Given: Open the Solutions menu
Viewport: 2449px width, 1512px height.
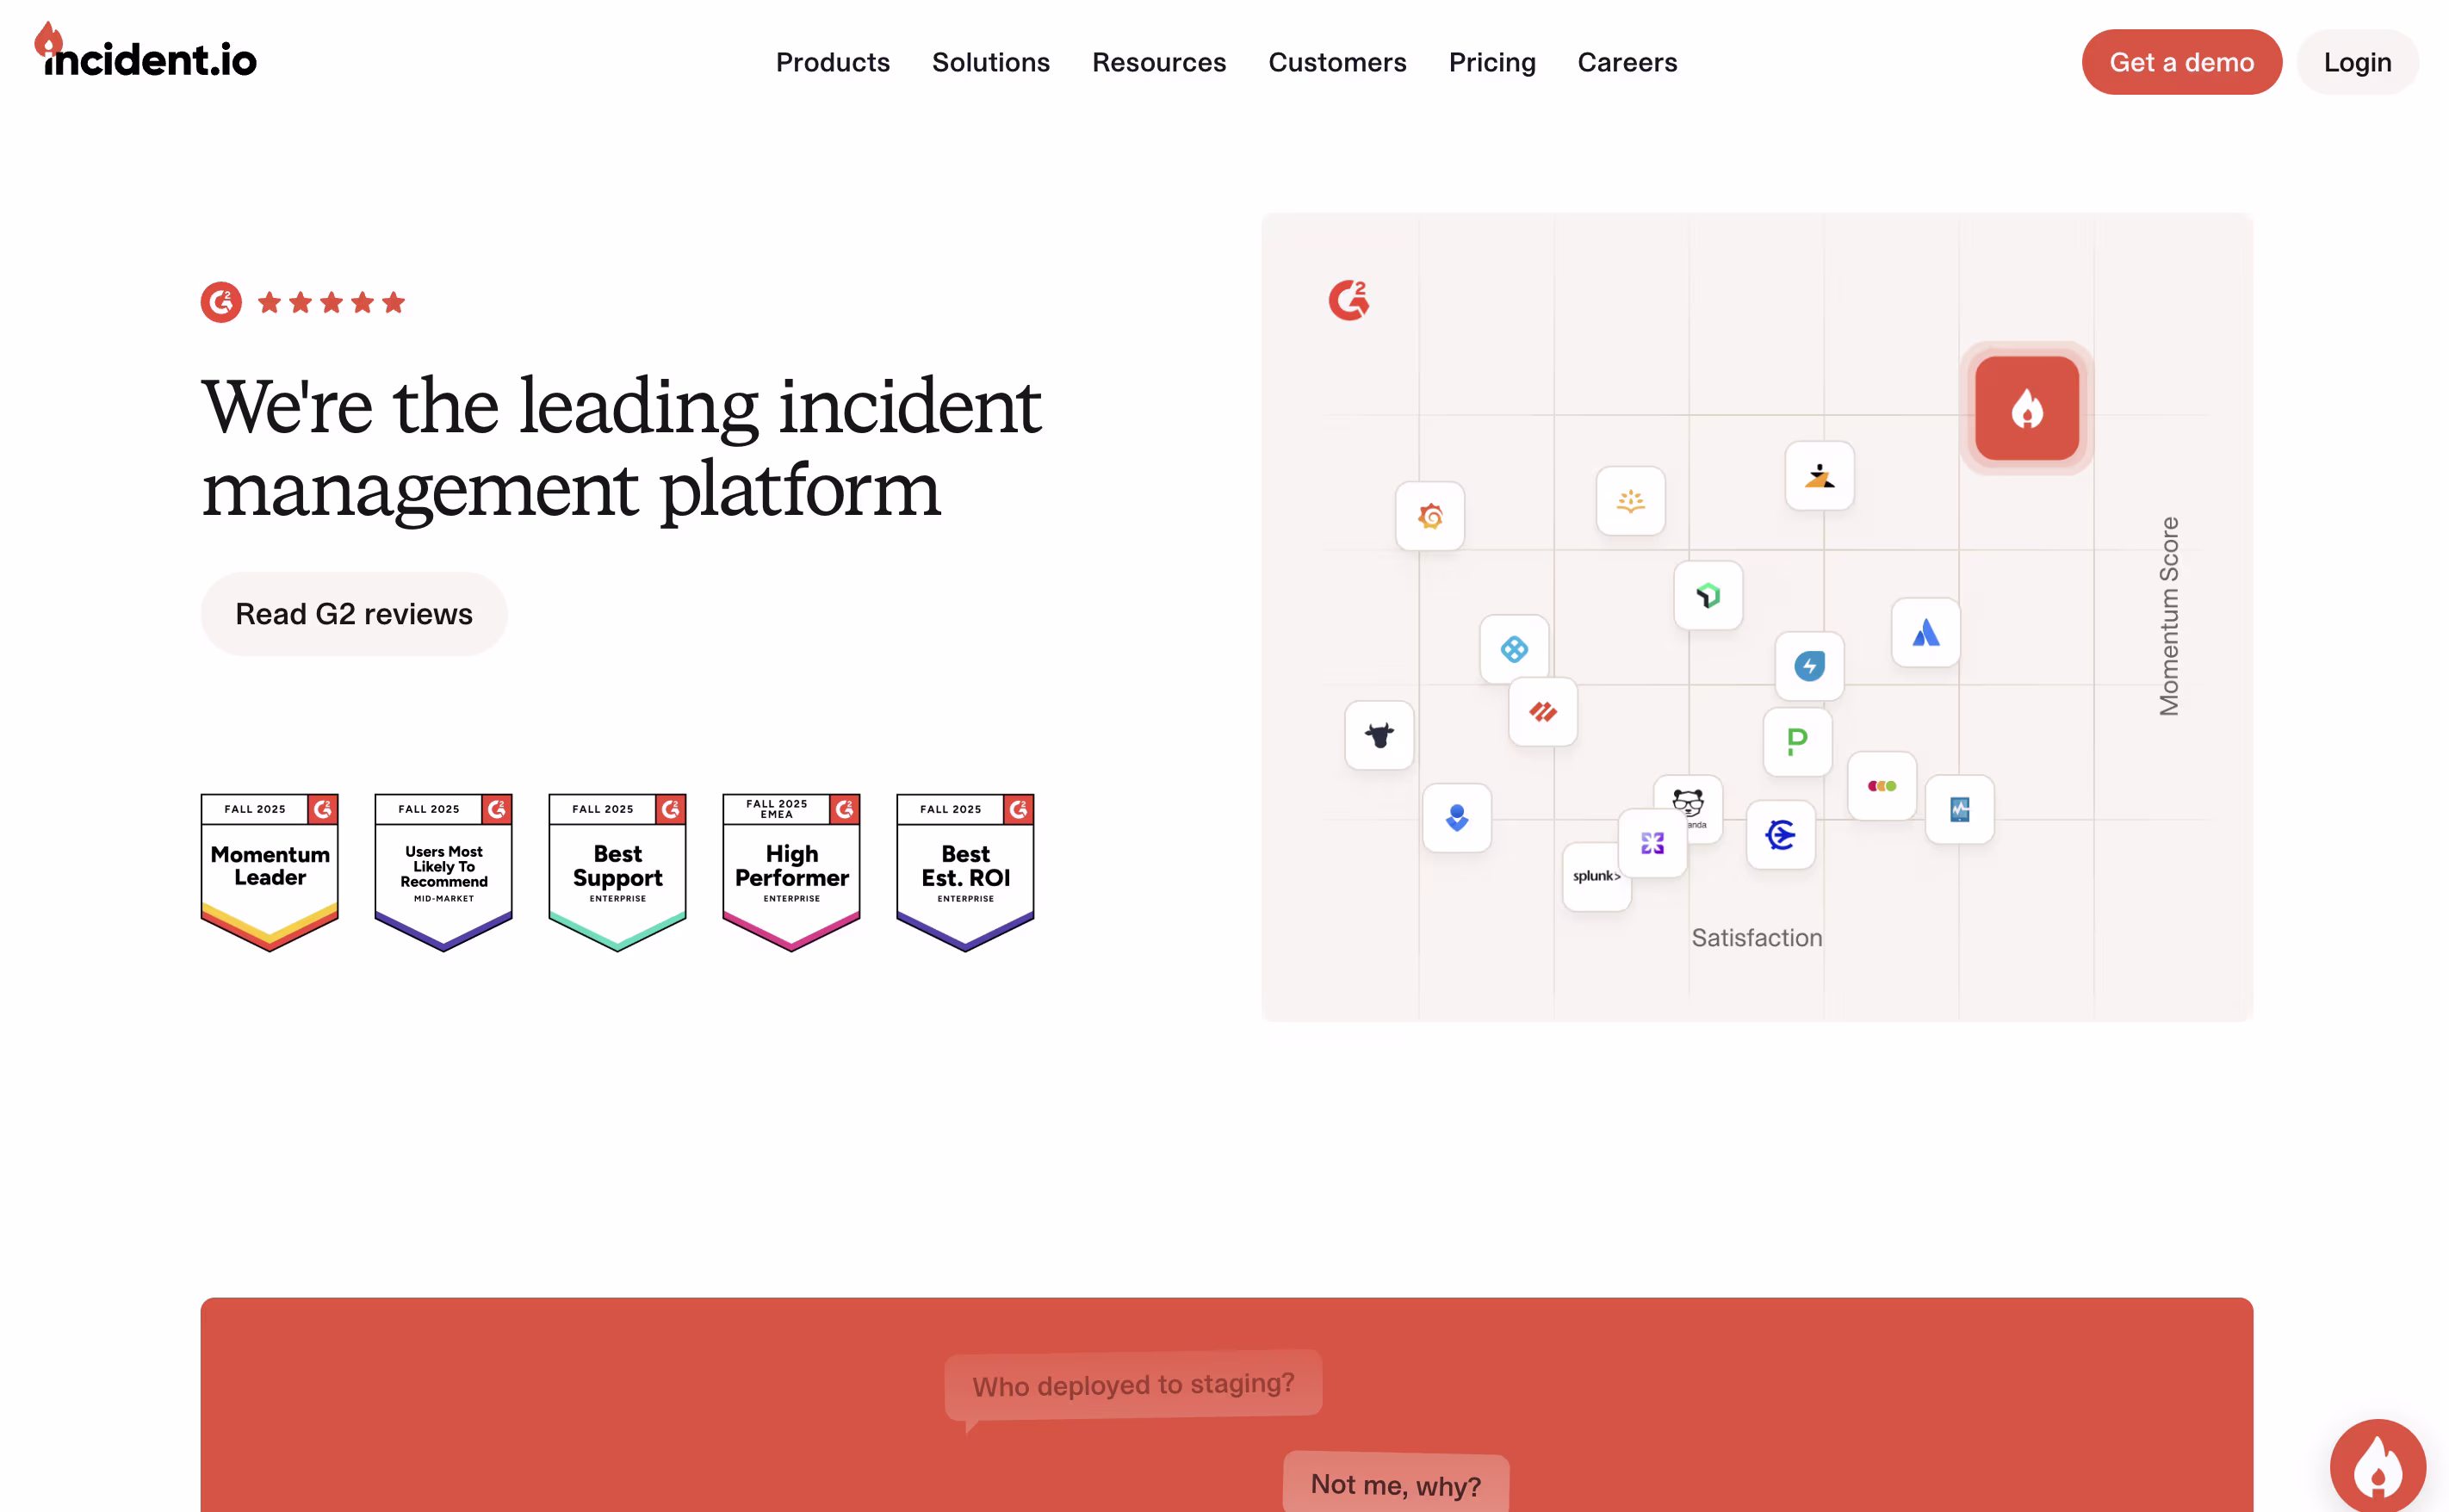Looking at the screenshot, I should click(x=990, y=62).
